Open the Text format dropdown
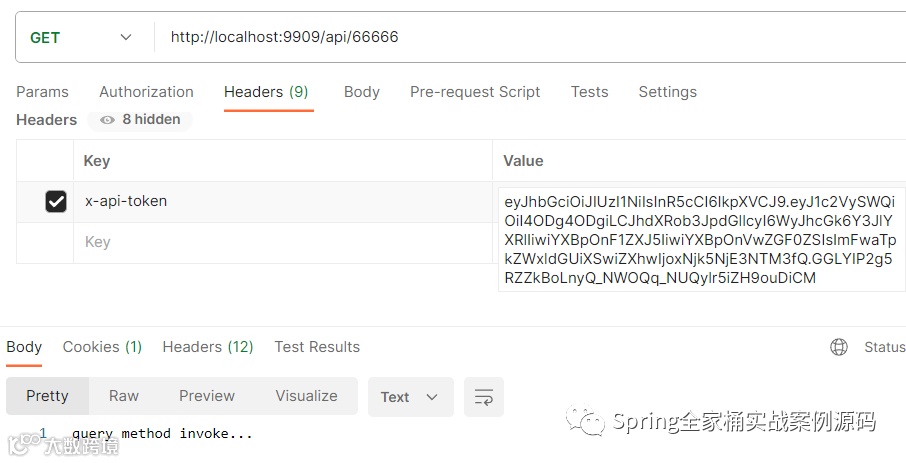Viewport: 906px width, 463px height. tap(411, 397)
